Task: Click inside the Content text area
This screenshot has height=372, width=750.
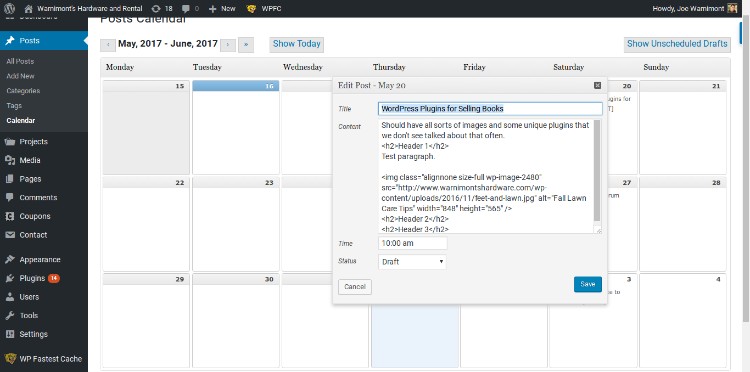Action: pos(486,176)
